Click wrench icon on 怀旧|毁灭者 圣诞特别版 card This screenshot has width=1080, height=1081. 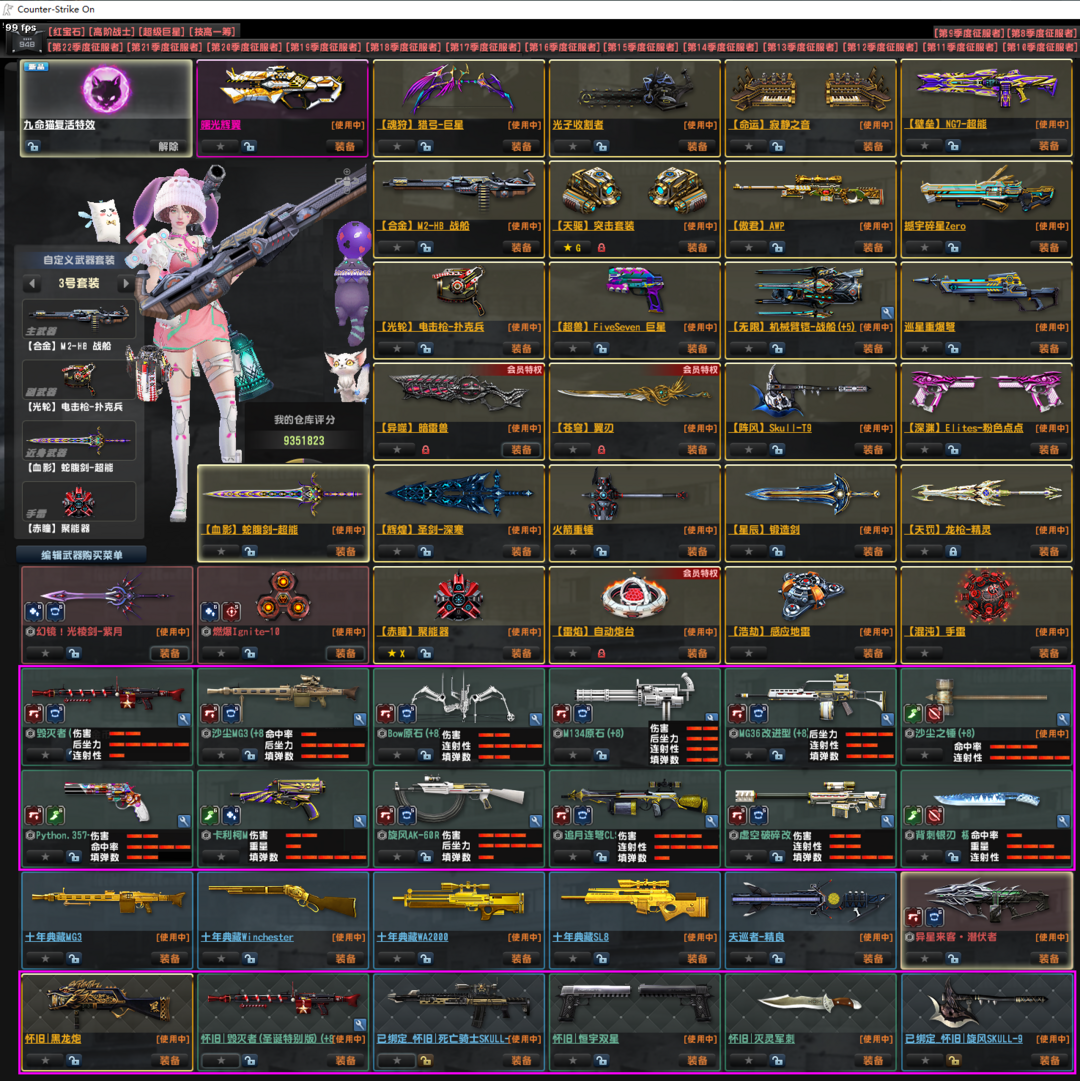coord(359,1024)
